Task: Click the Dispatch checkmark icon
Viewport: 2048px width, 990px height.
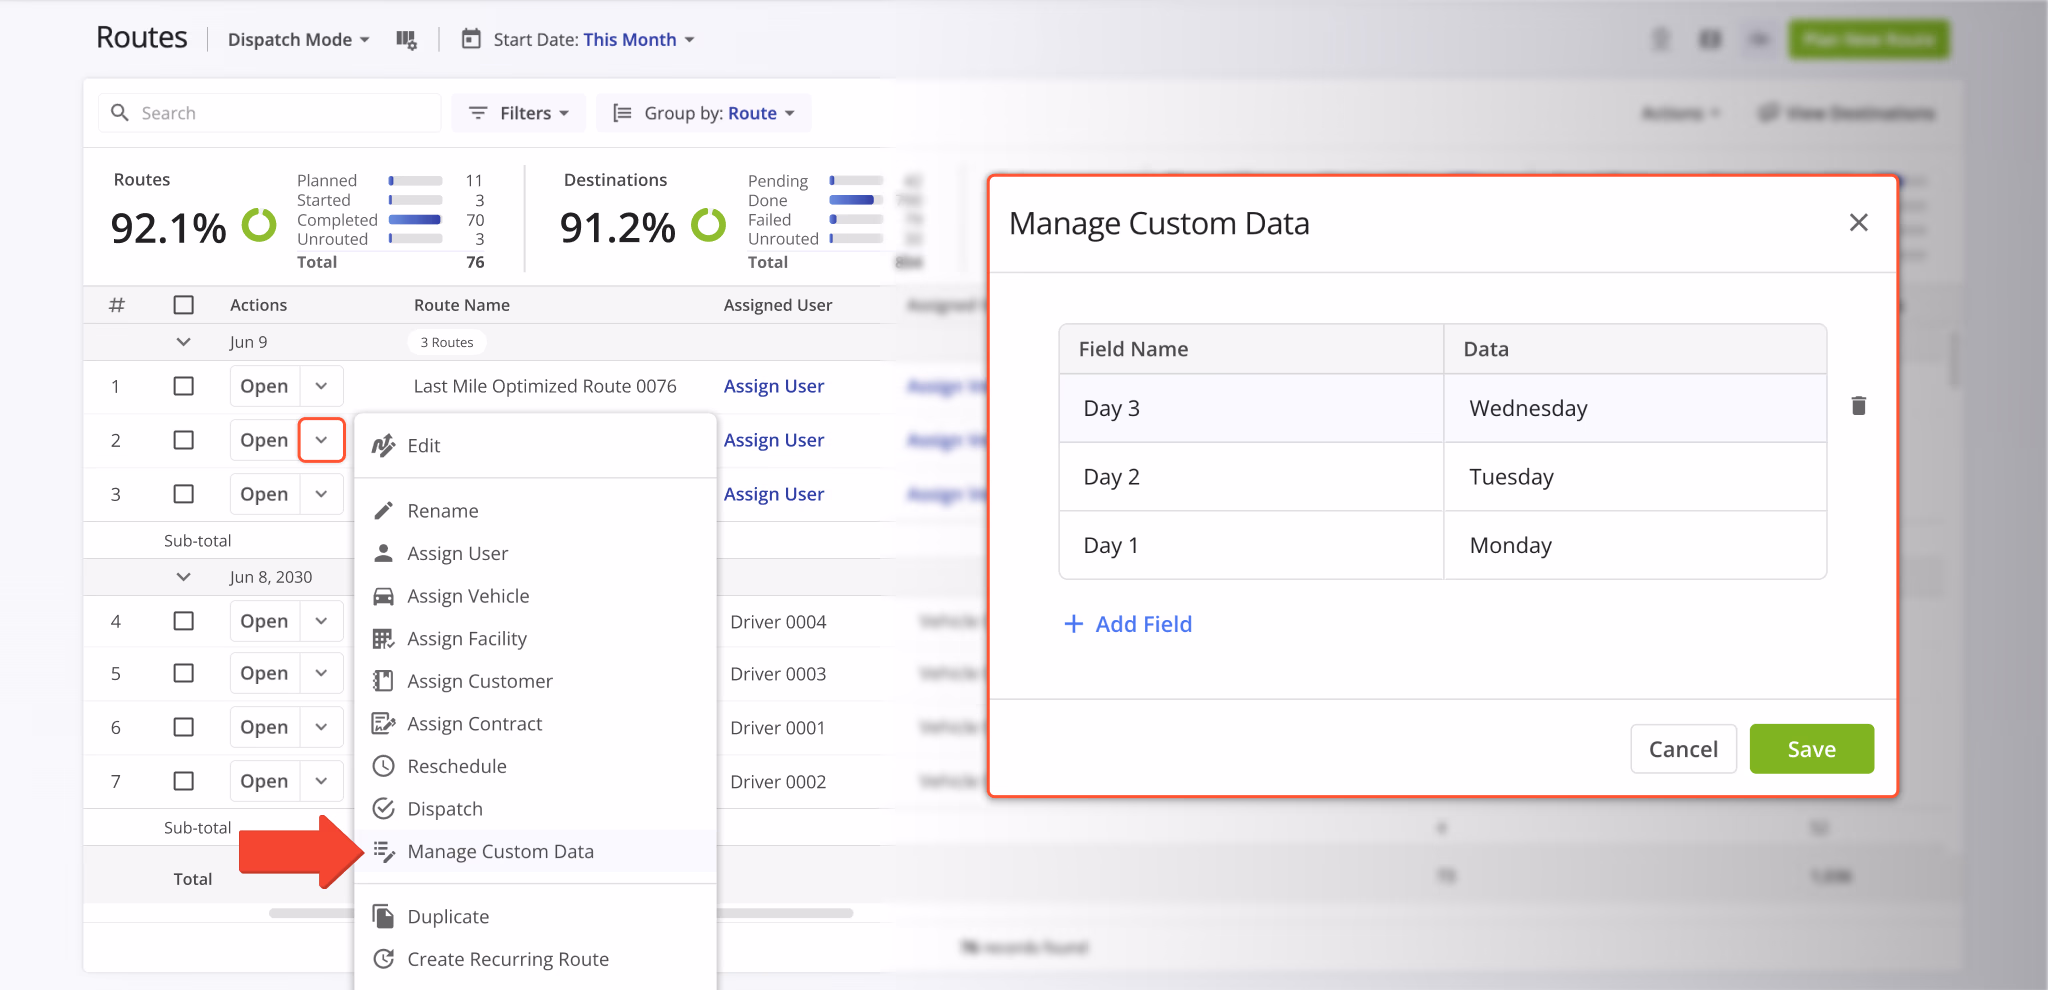Action: [x=383, y=808]
